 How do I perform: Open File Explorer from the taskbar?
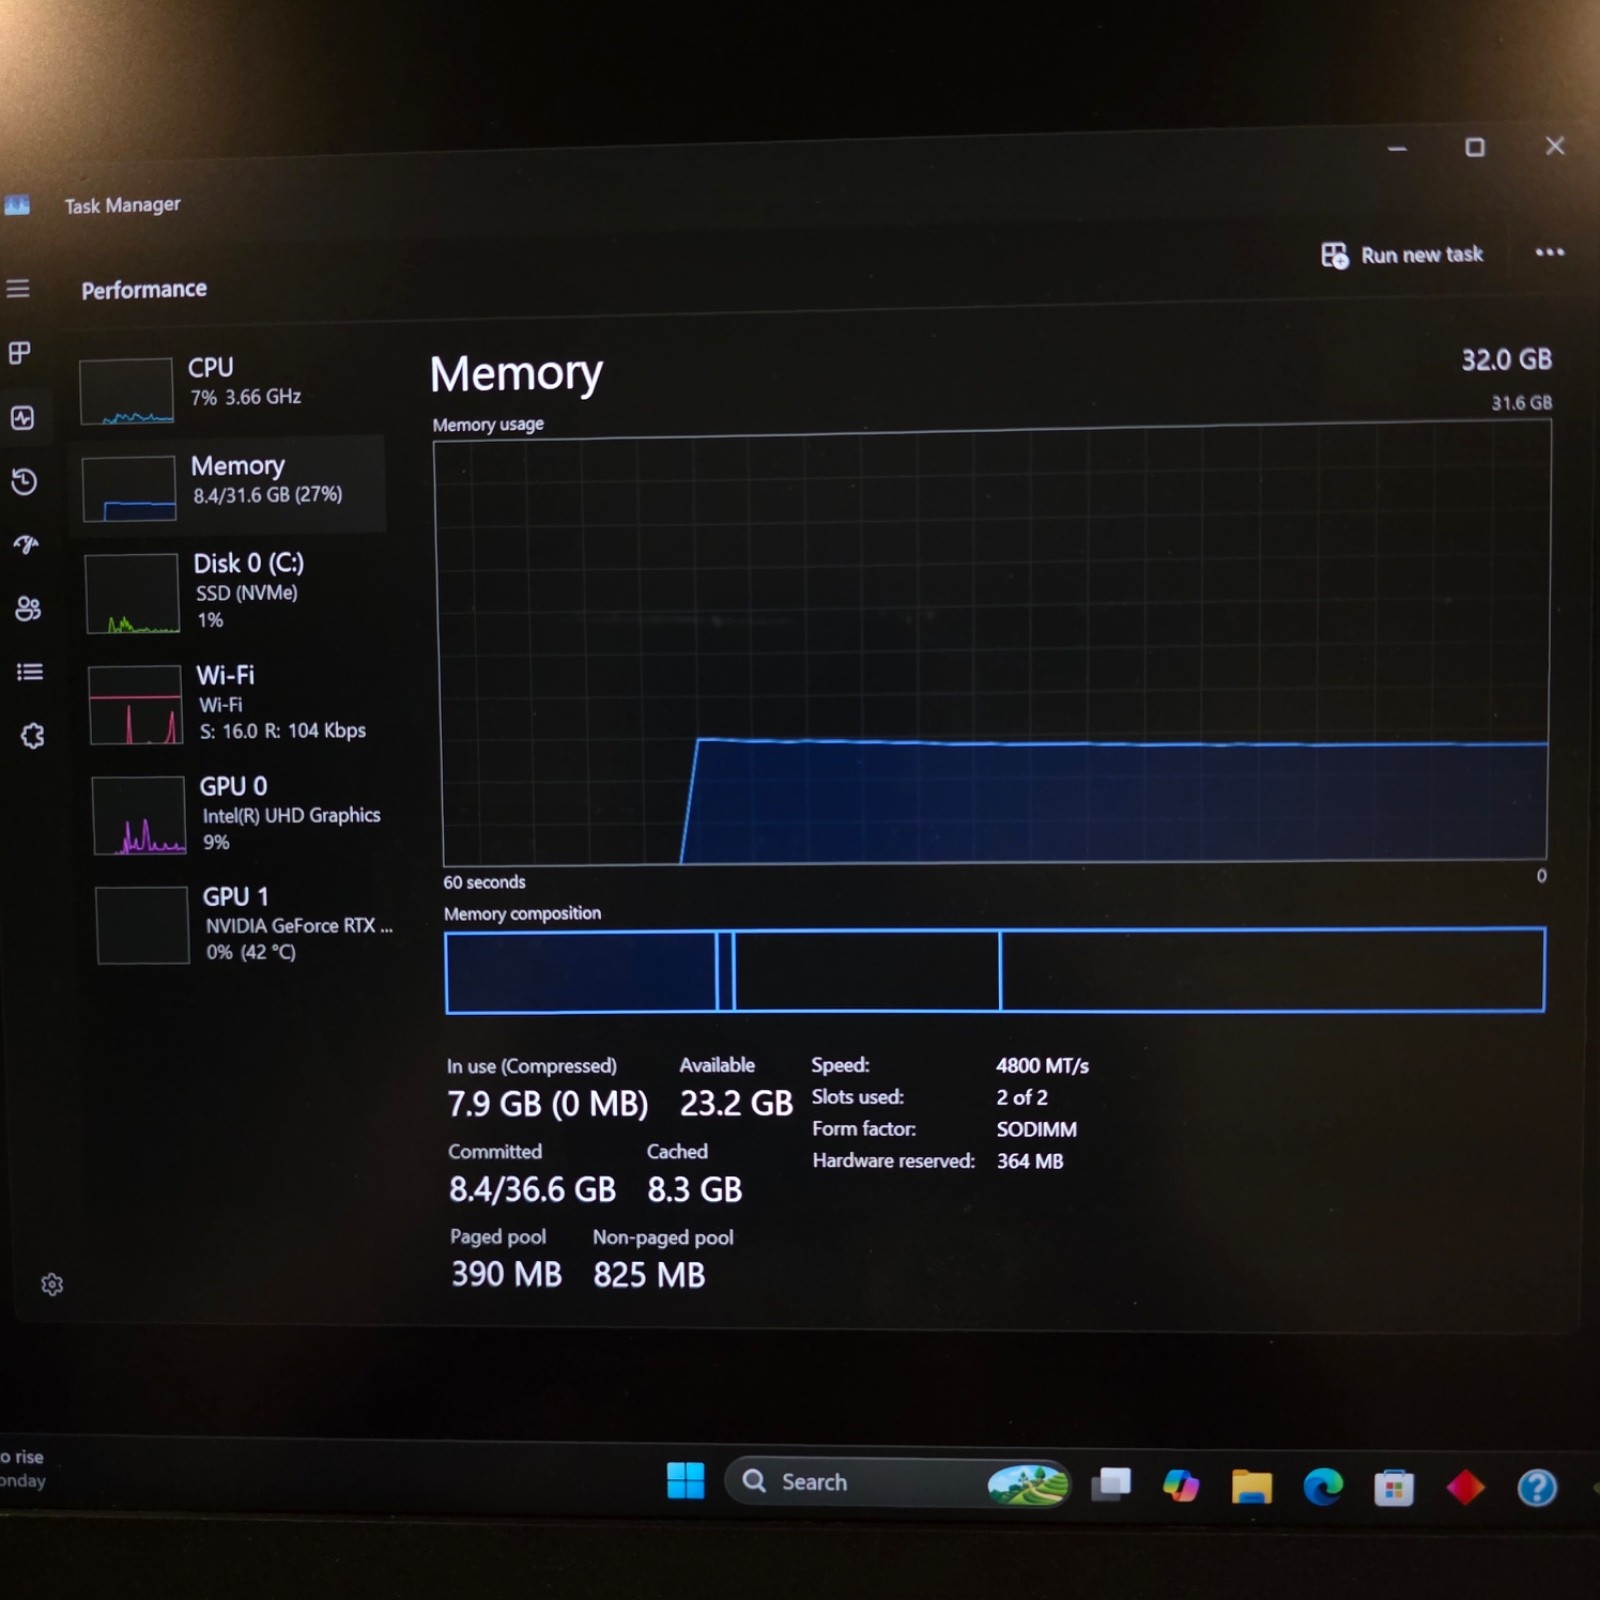point(1251,1486)
